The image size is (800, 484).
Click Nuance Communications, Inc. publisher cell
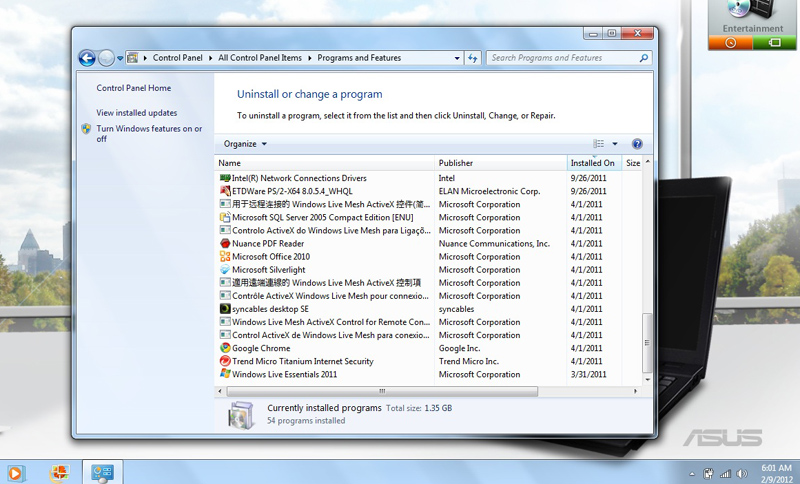point(494,244)
